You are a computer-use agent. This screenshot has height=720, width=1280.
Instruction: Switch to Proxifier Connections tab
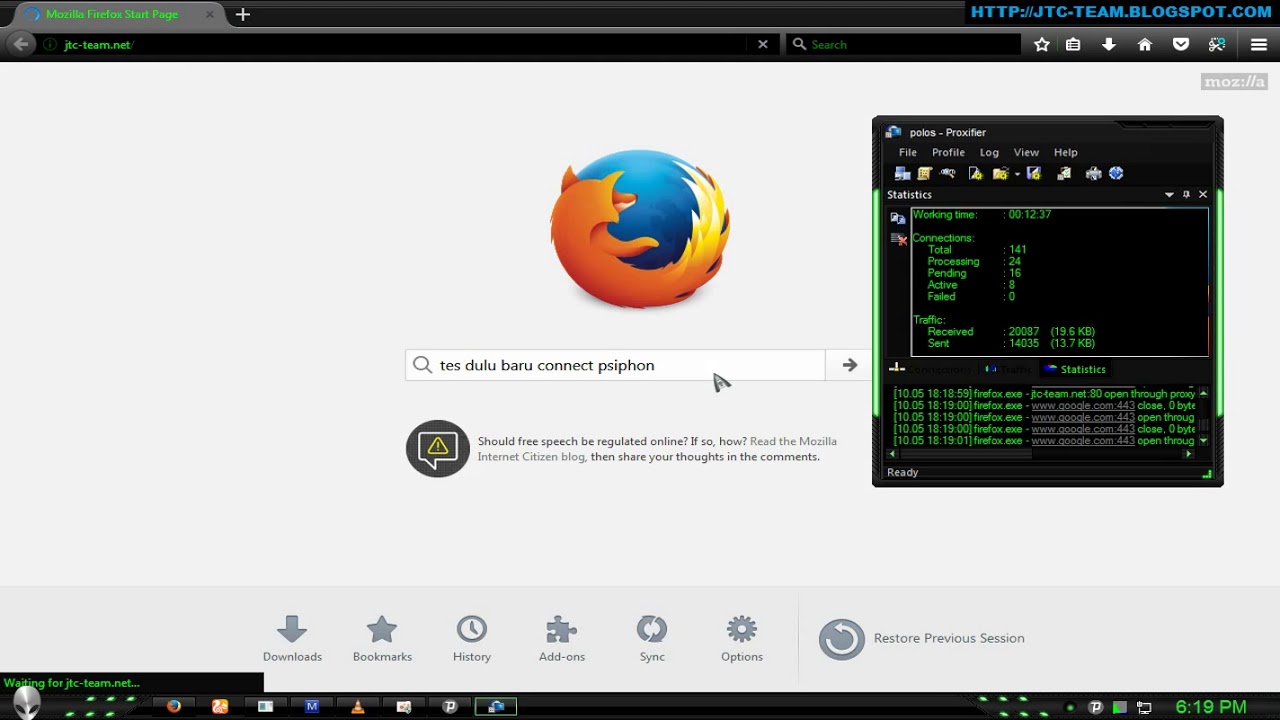pyautogui.click(x=930, y=369)
